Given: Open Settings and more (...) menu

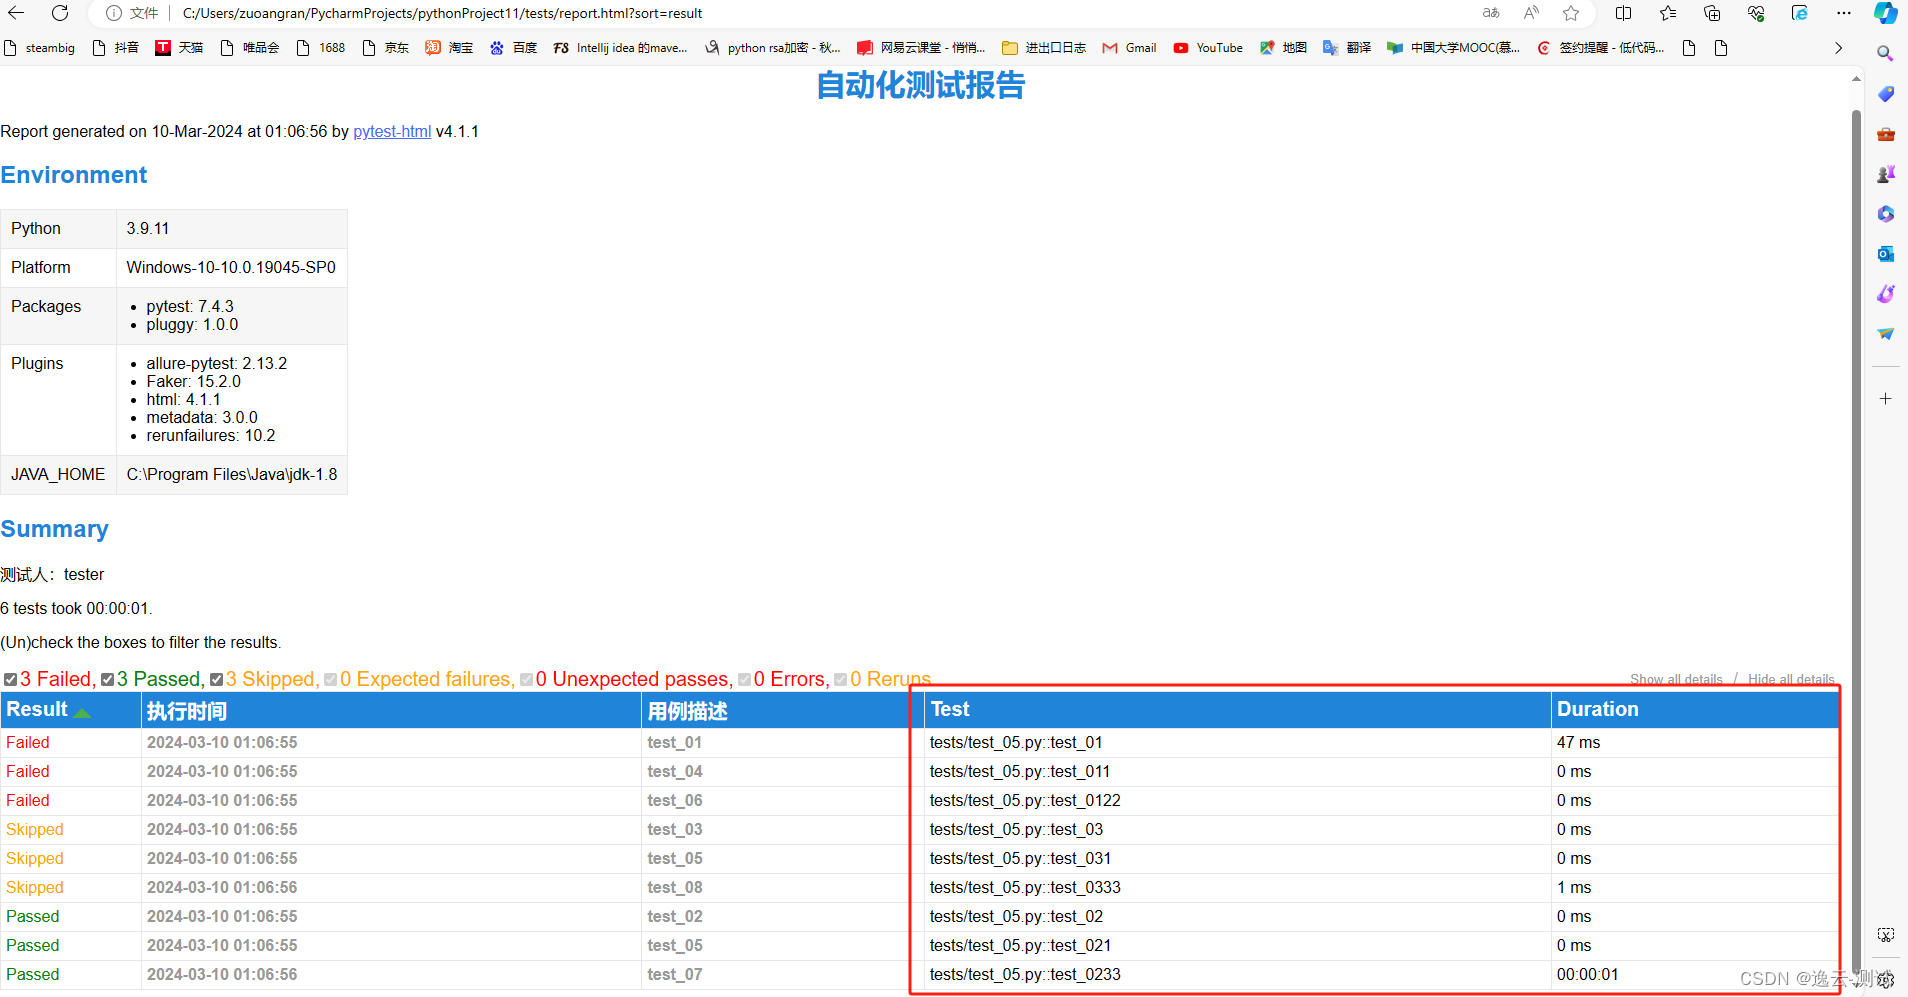Looking at the screenshot, I should [x=1845, y=13].
